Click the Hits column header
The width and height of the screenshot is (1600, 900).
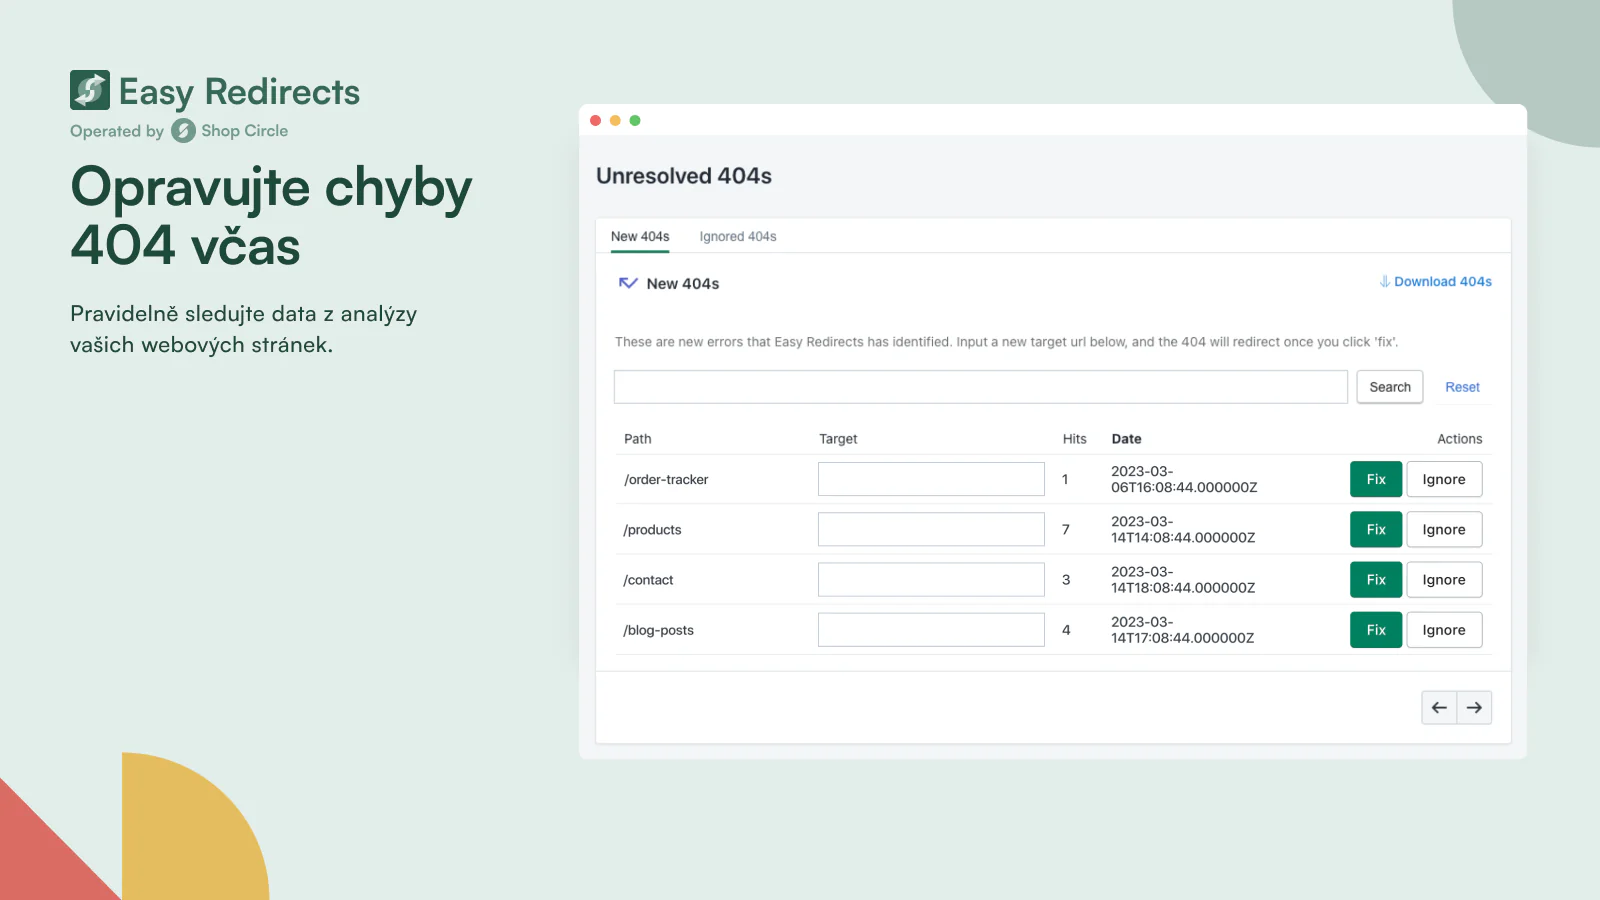click(x=1074, y=439)
